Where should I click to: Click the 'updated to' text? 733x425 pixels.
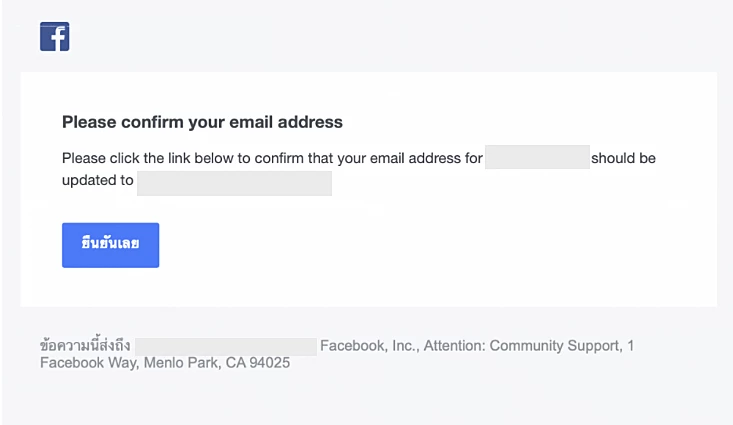[x=98, y=180]
